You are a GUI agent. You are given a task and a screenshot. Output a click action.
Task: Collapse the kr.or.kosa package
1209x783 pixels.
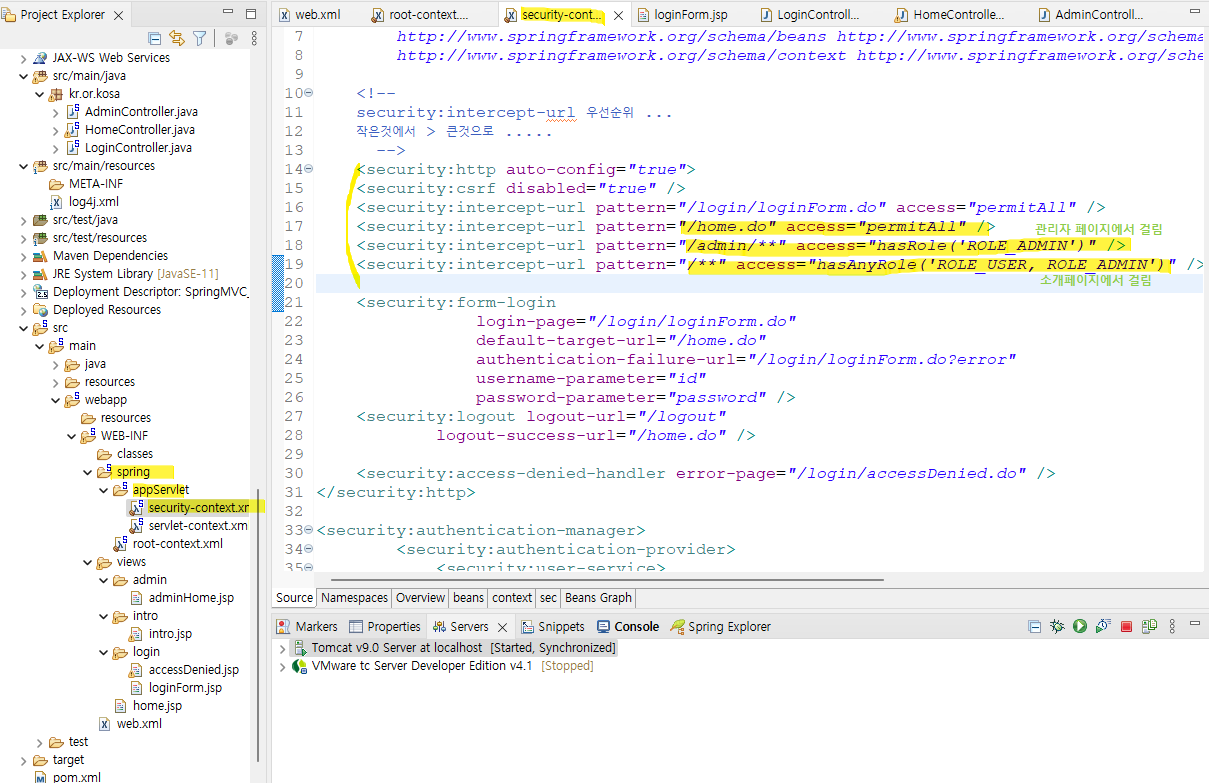click(40, 93)
